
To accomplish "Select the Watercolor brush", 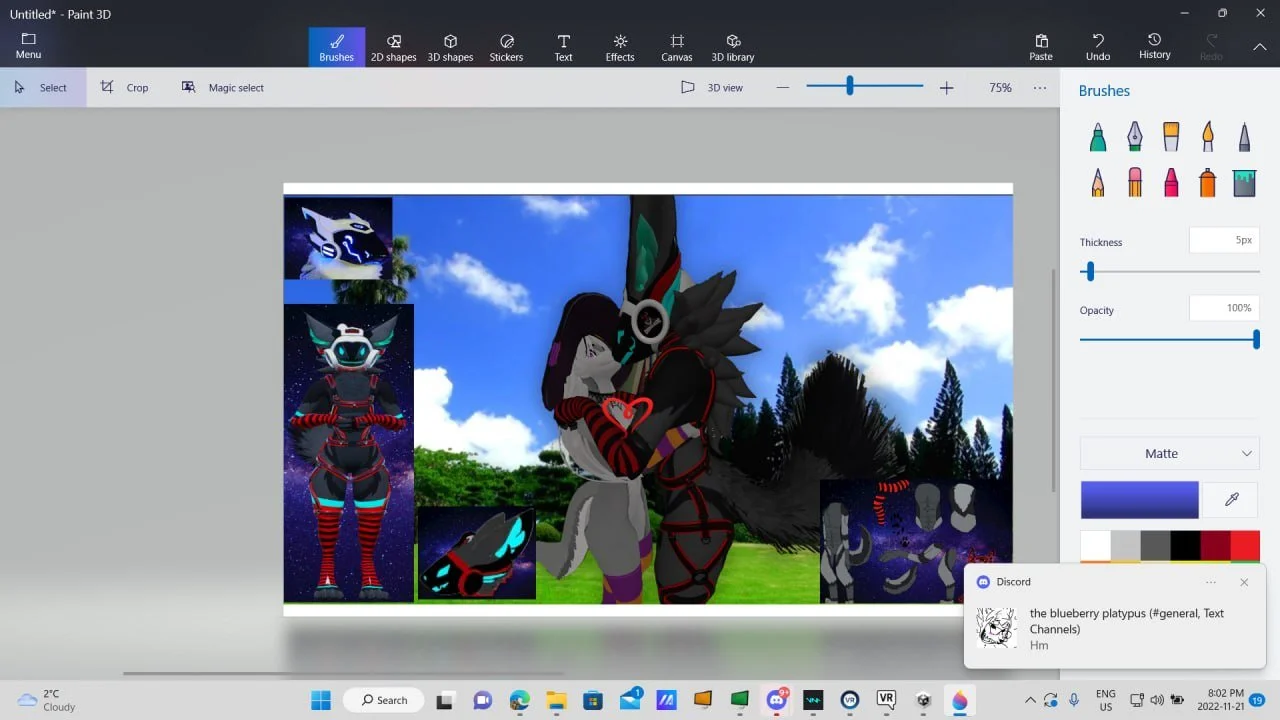I will tap(1208, 136).
